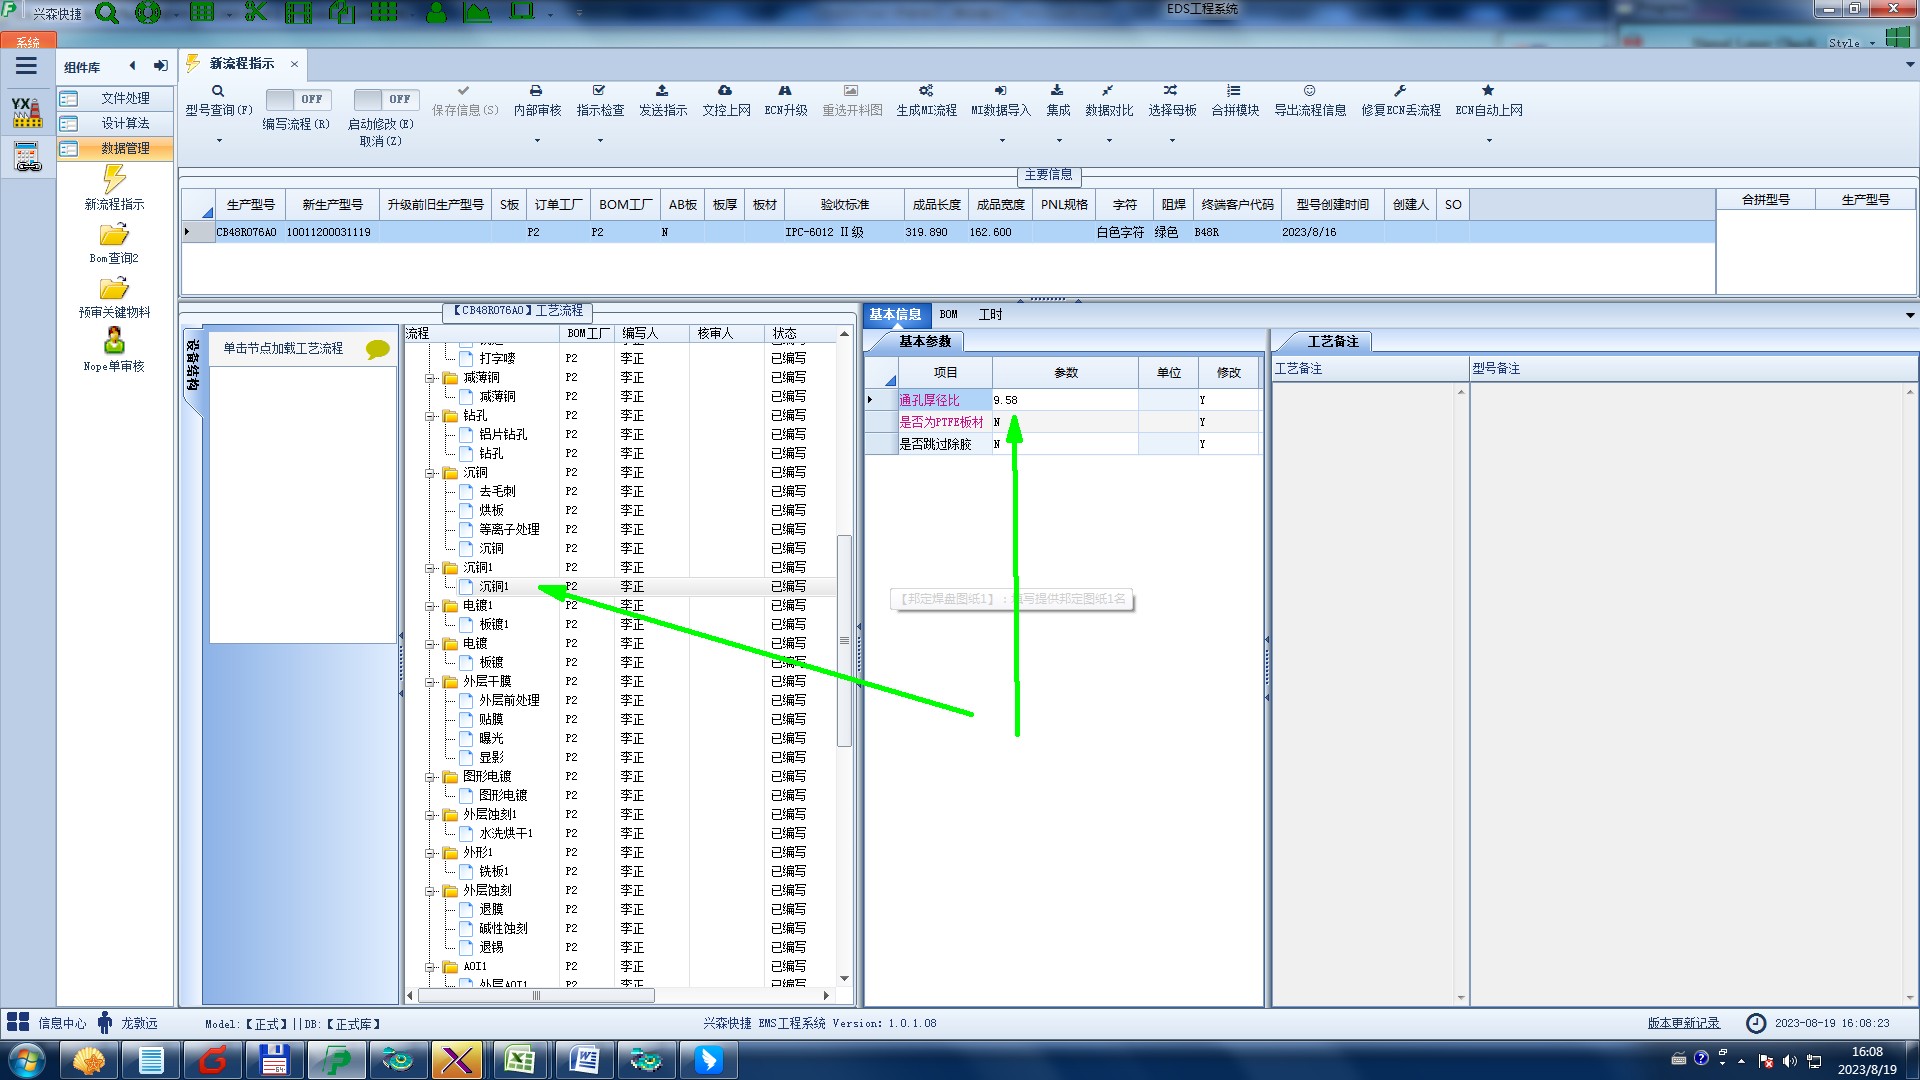Click the ECN升级 toolbar icon
The height and width of the screenshot is (1080, 1920).
pyautogui.click(x=785, y=91)
